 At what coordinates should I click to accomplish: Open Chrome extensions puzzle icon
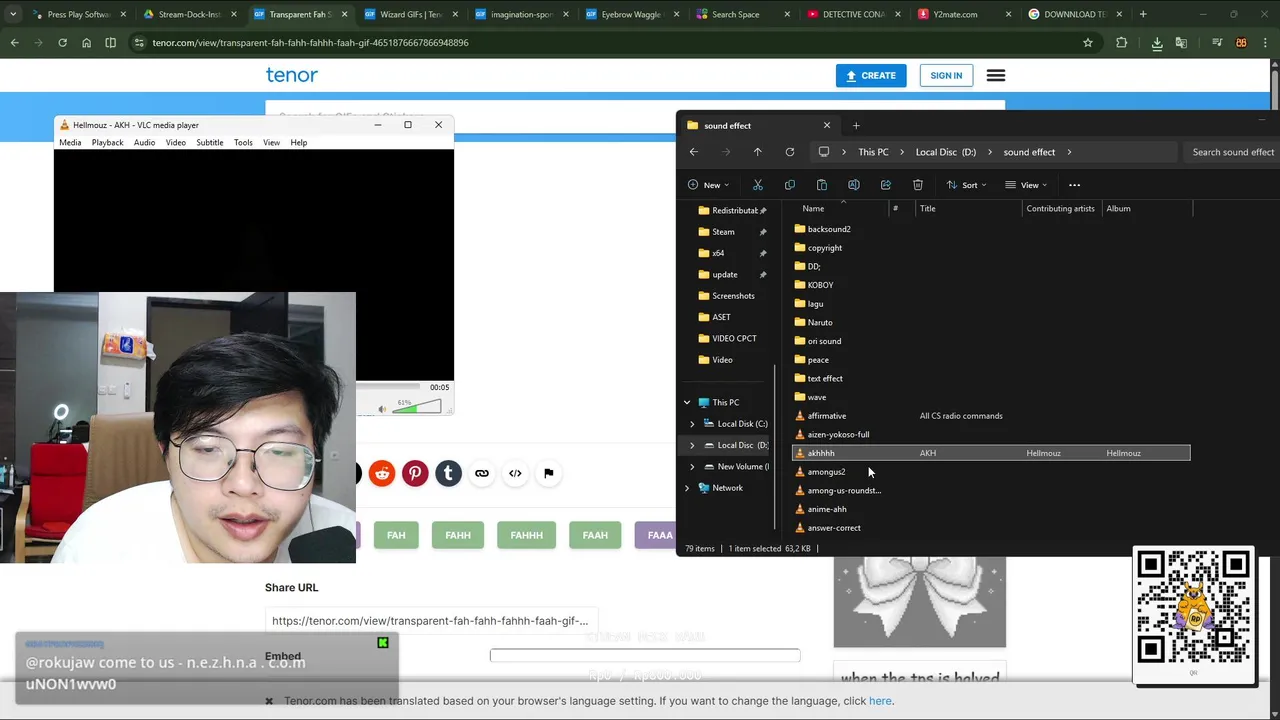click(1121, 43)
